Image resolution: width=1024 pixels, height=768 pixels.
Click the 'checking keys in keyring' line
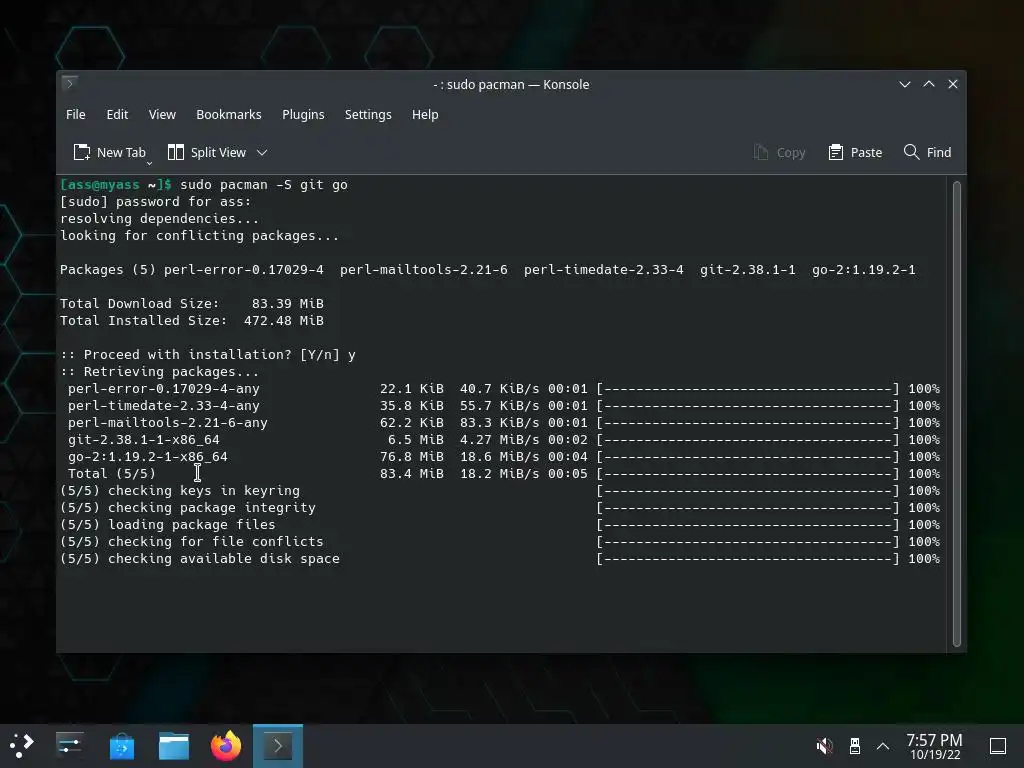pyautogui.click(x=500, y=490)
